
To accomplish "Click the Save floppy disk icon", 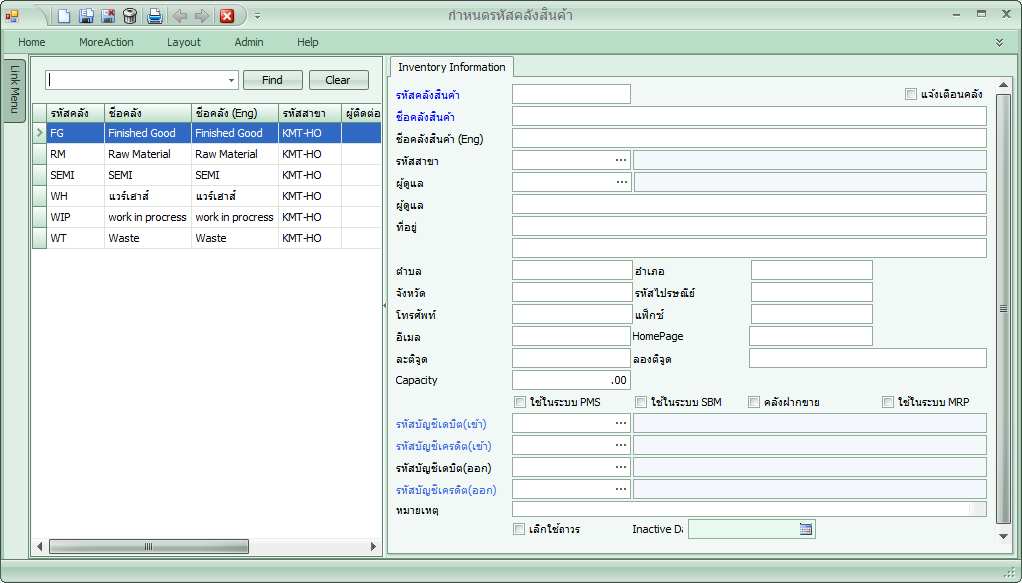I will pyautogui.click(x=86, y=16).
